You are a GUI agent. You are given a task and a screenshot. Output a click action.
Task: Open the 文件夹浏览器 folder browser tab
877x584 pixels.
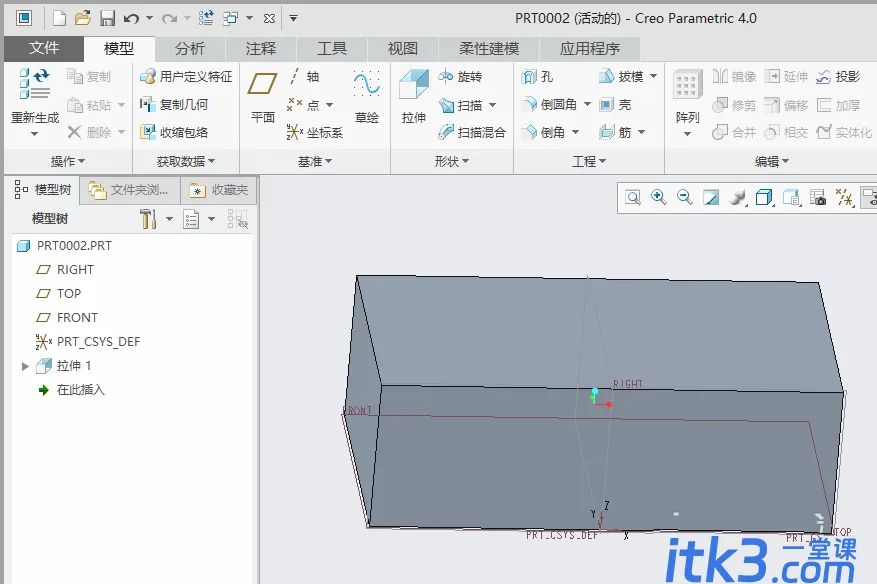tap(130, 190)
